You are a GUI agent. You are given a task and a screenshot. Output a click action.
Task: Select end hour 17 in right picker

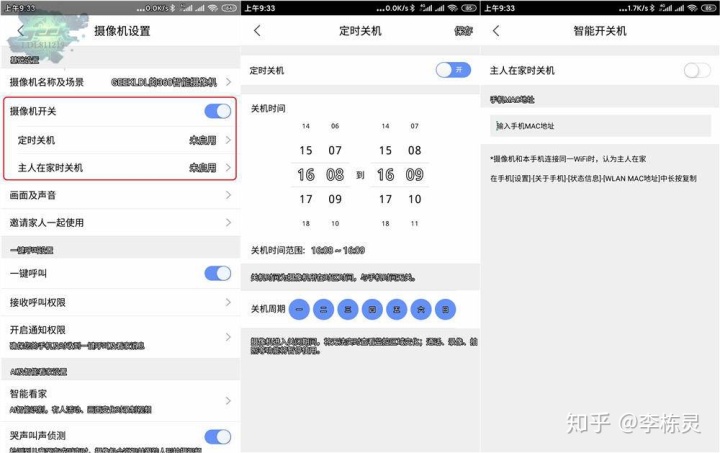385,199
